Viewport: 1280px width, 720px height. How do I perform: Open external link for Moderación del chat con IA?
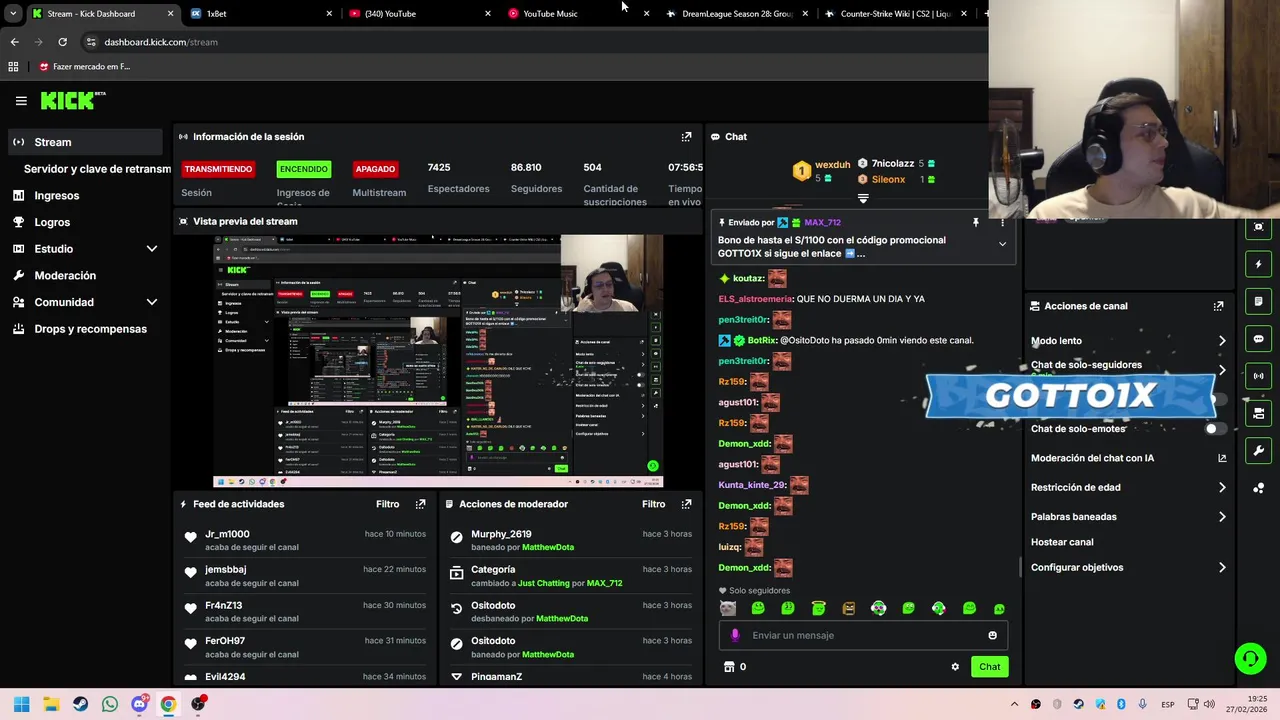click(1222, 458)
